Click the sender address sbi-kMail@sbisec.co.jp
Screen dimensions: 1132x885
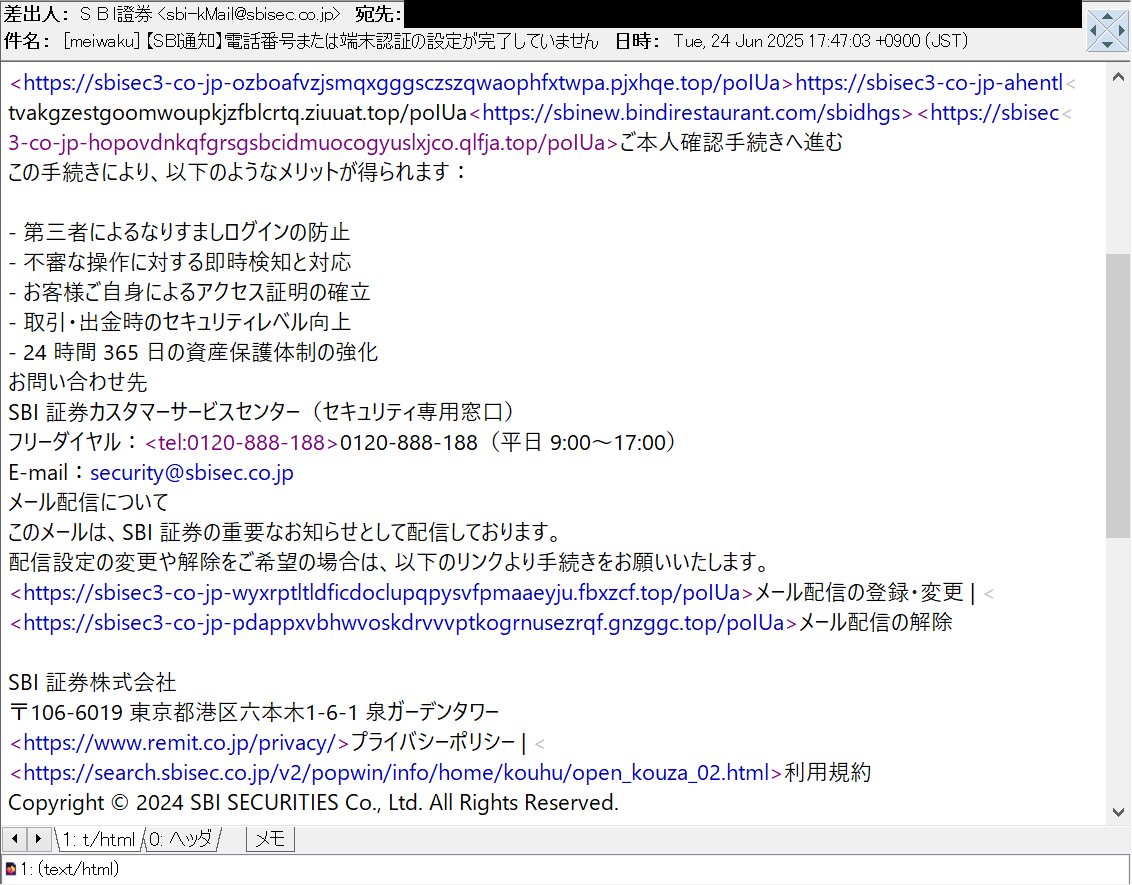[247, 15]
